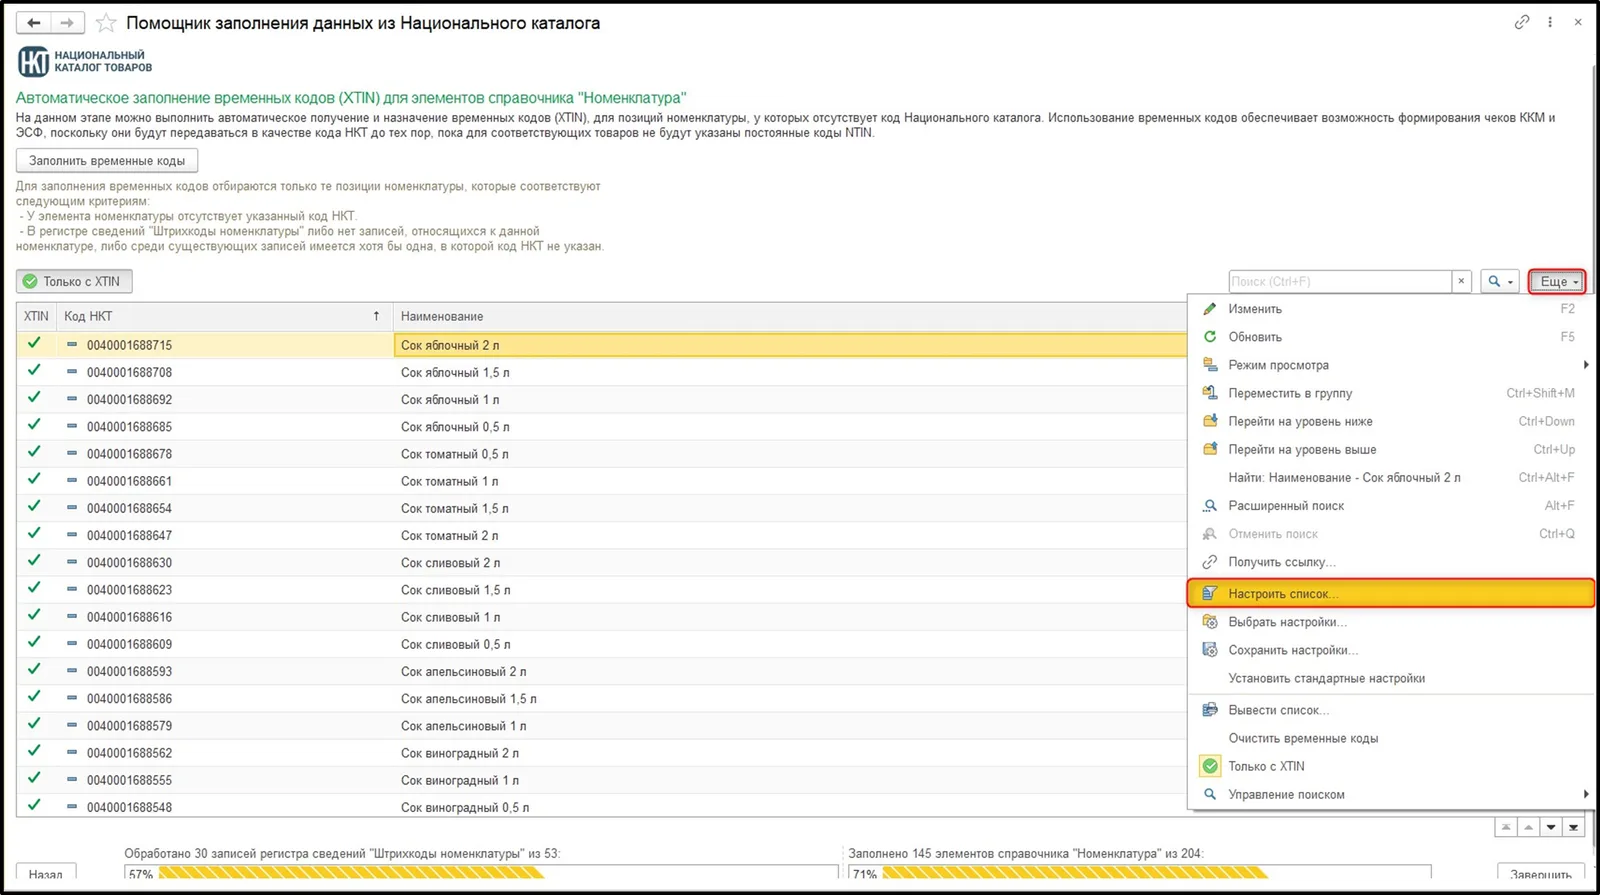This screenshot has height=895, width=1600.
Task: Focus the Поиск (Ctrl+F) search field
Action: point(1339,281)
